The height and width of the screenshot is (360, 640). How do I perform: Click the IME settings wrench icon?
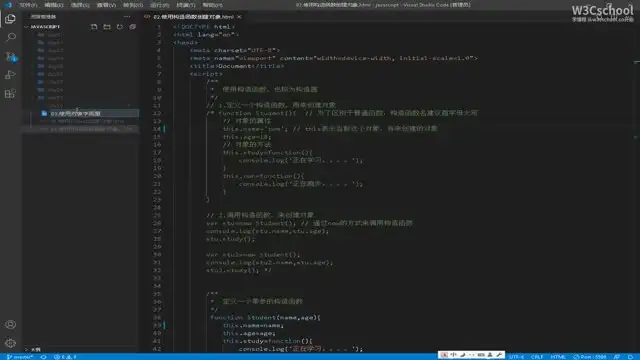coord(499,355)
